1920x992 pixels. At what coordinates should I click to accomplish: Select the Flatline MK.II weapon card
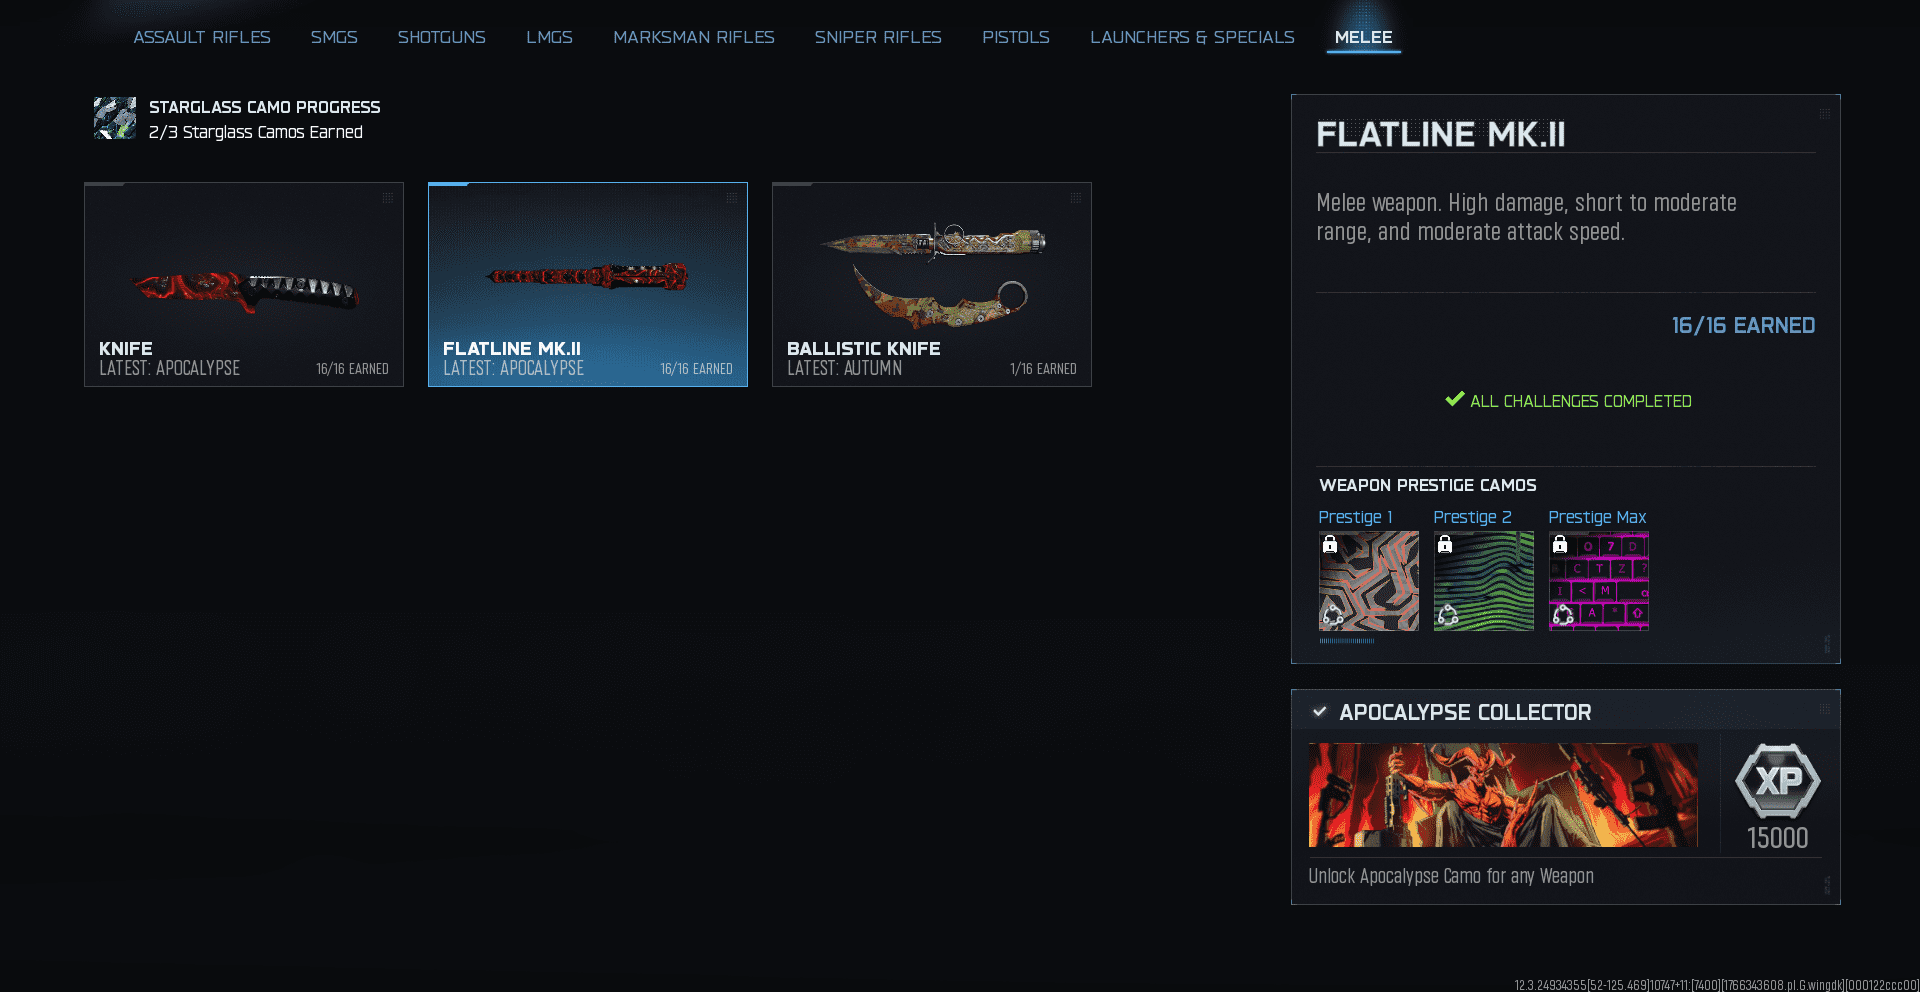tap(588, 284)
